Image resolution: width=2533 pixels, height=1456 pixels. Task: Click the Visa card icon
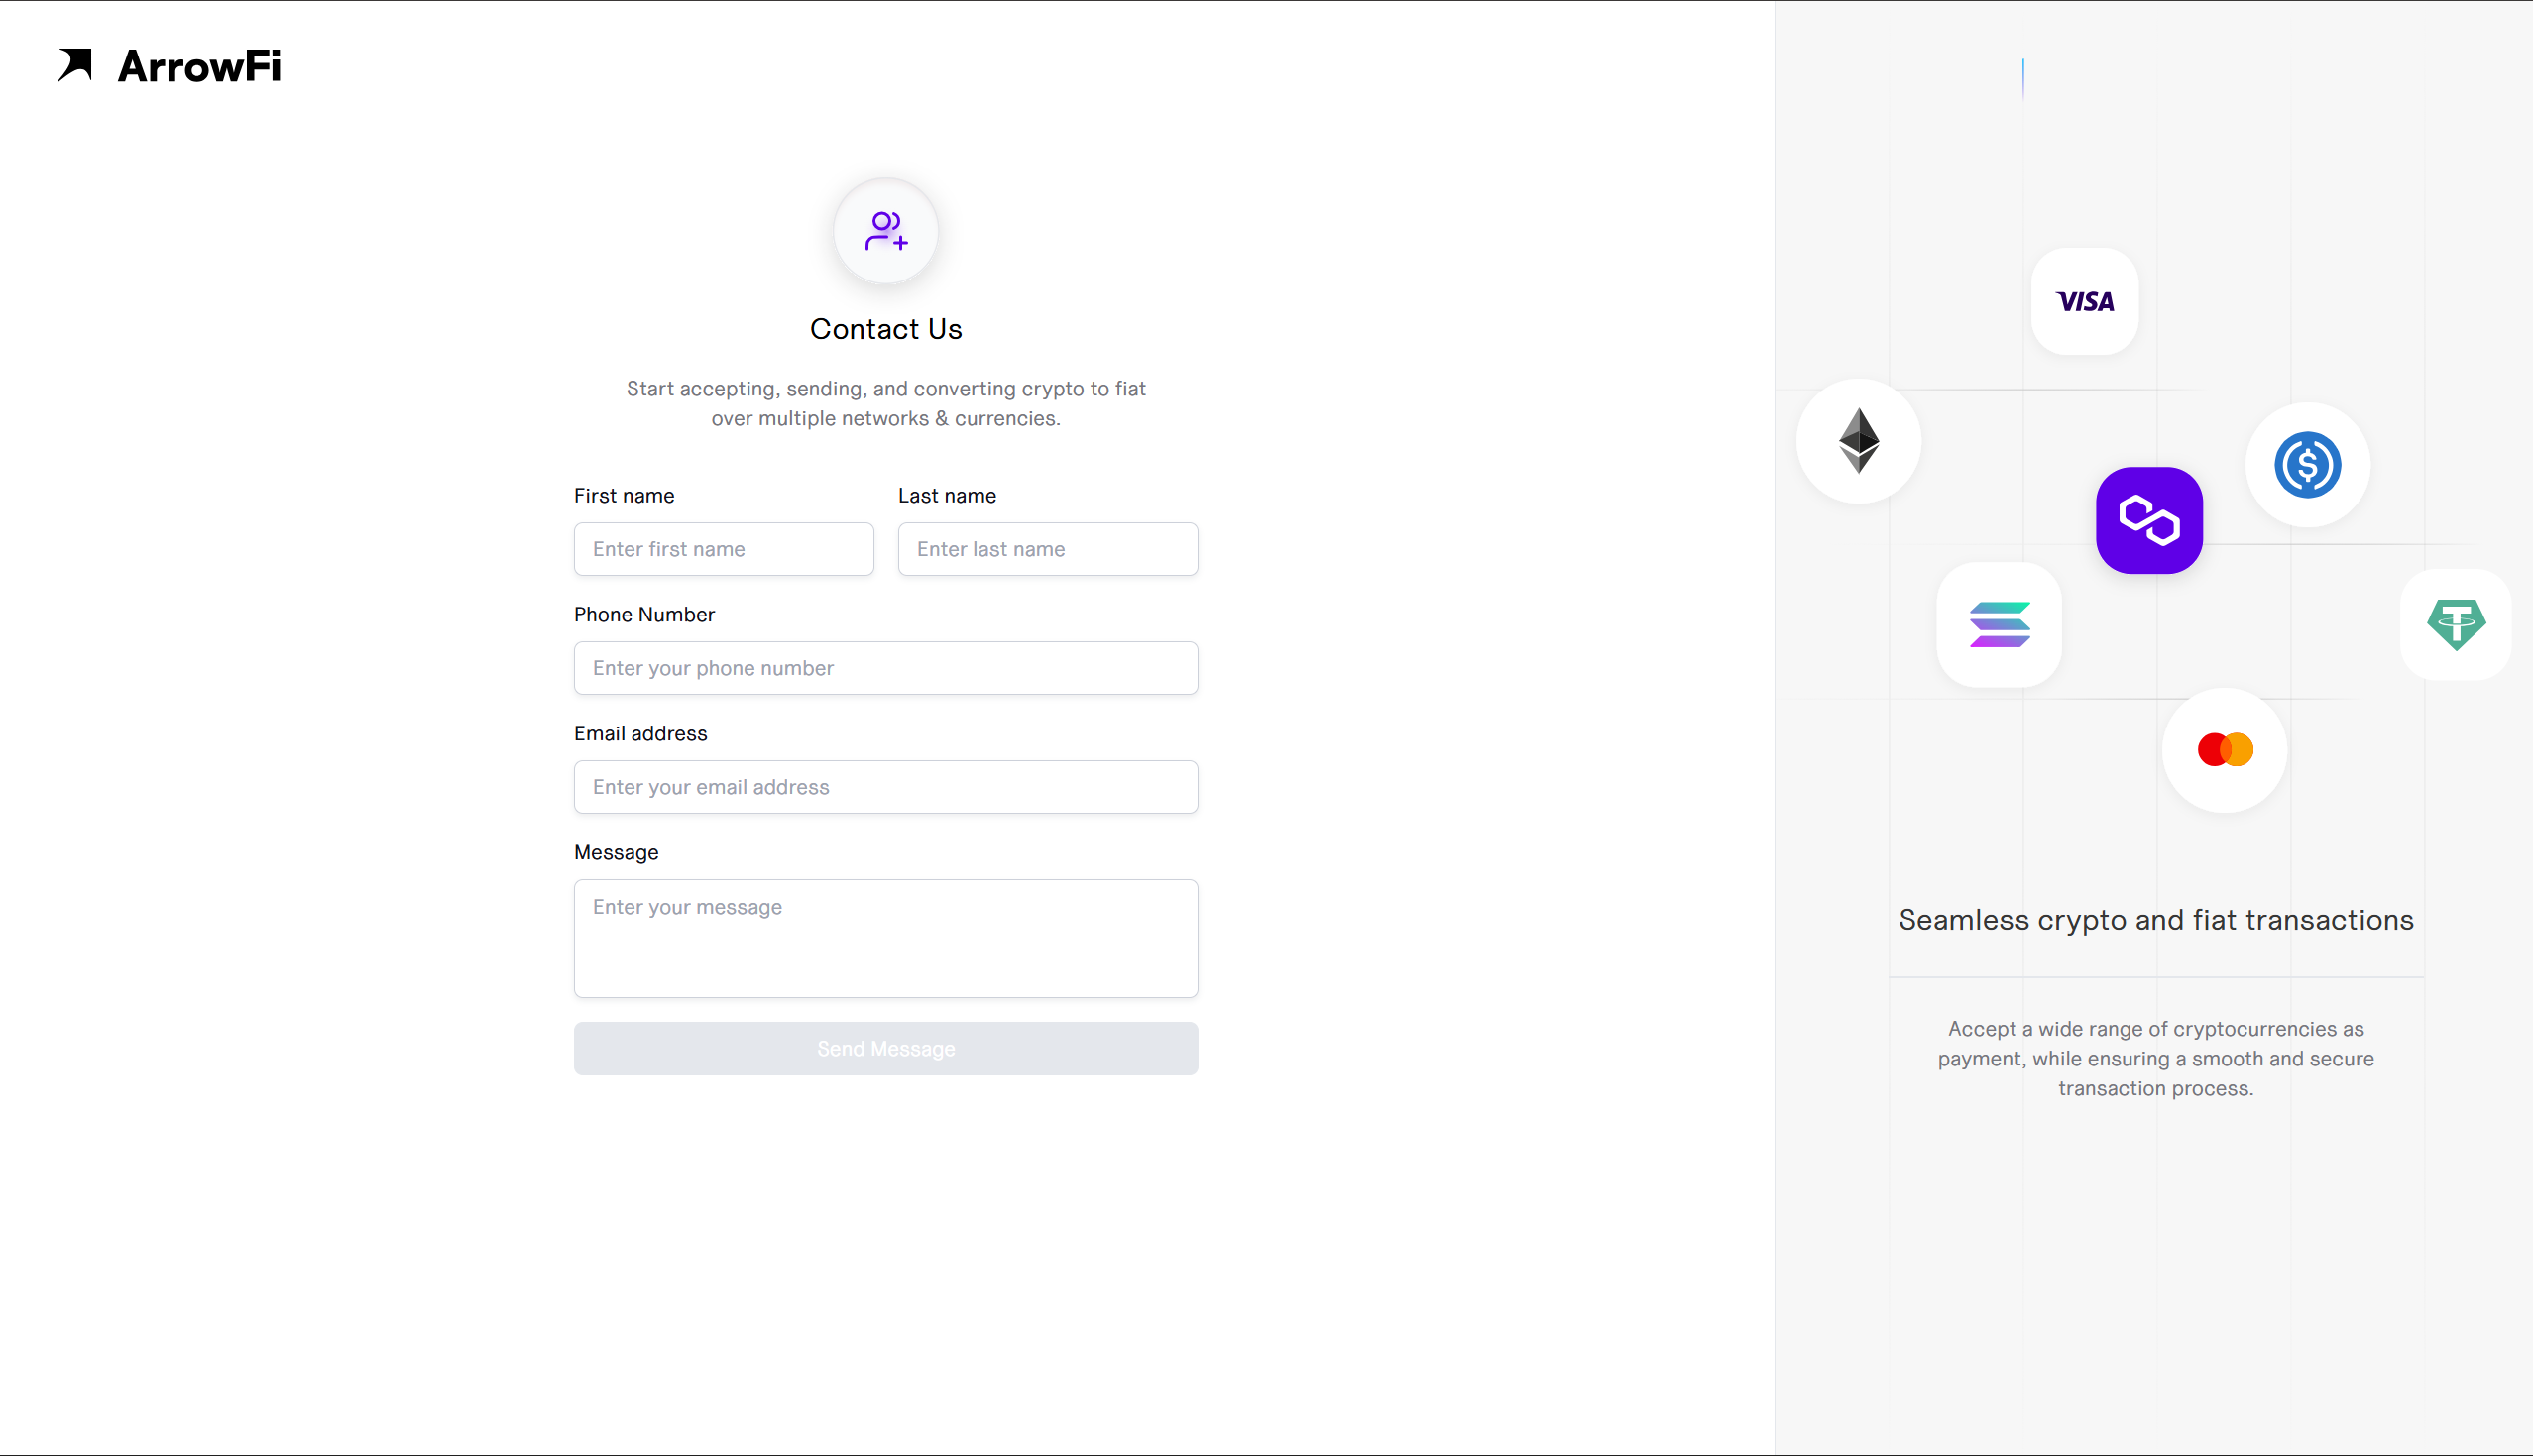tap(2085, 302)
